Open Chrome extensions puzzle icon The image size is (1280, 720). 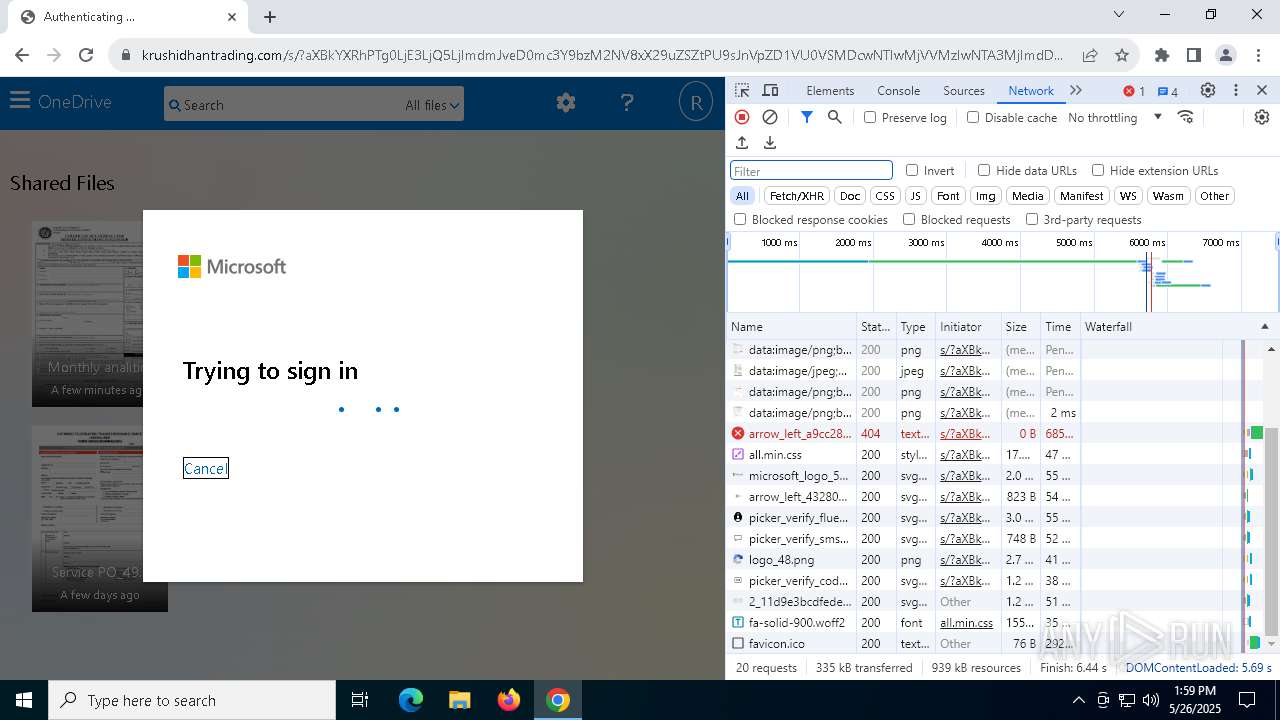1162,55
